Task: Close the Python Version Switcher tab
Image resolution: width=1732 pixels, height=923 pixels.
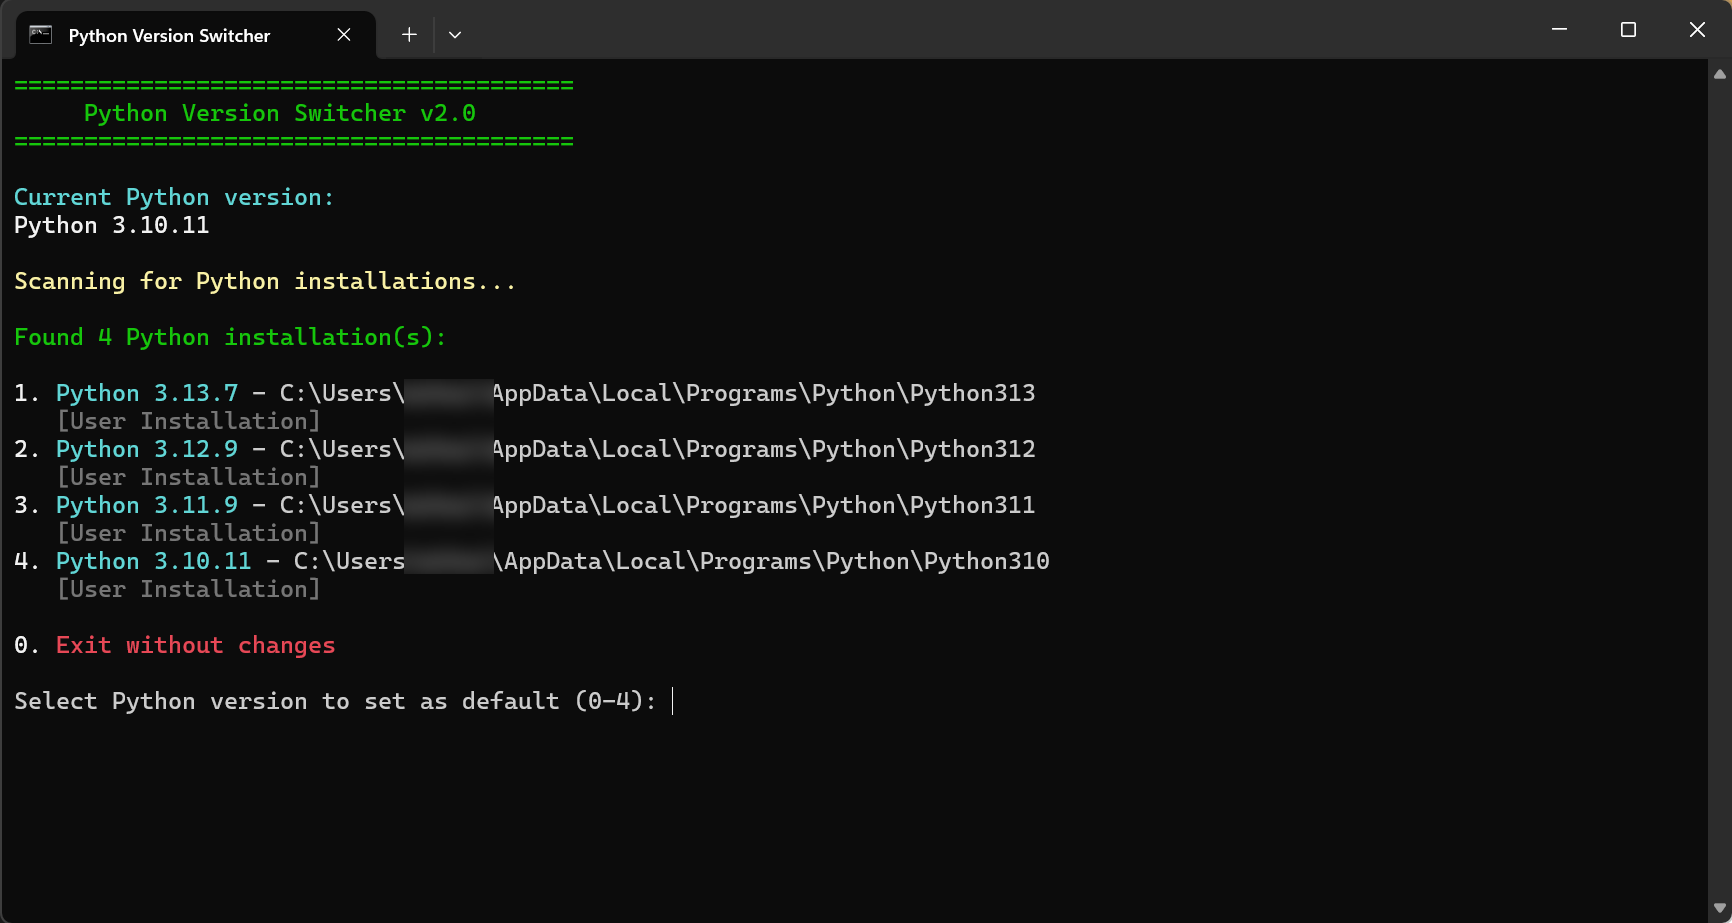Action: [344, 35]
